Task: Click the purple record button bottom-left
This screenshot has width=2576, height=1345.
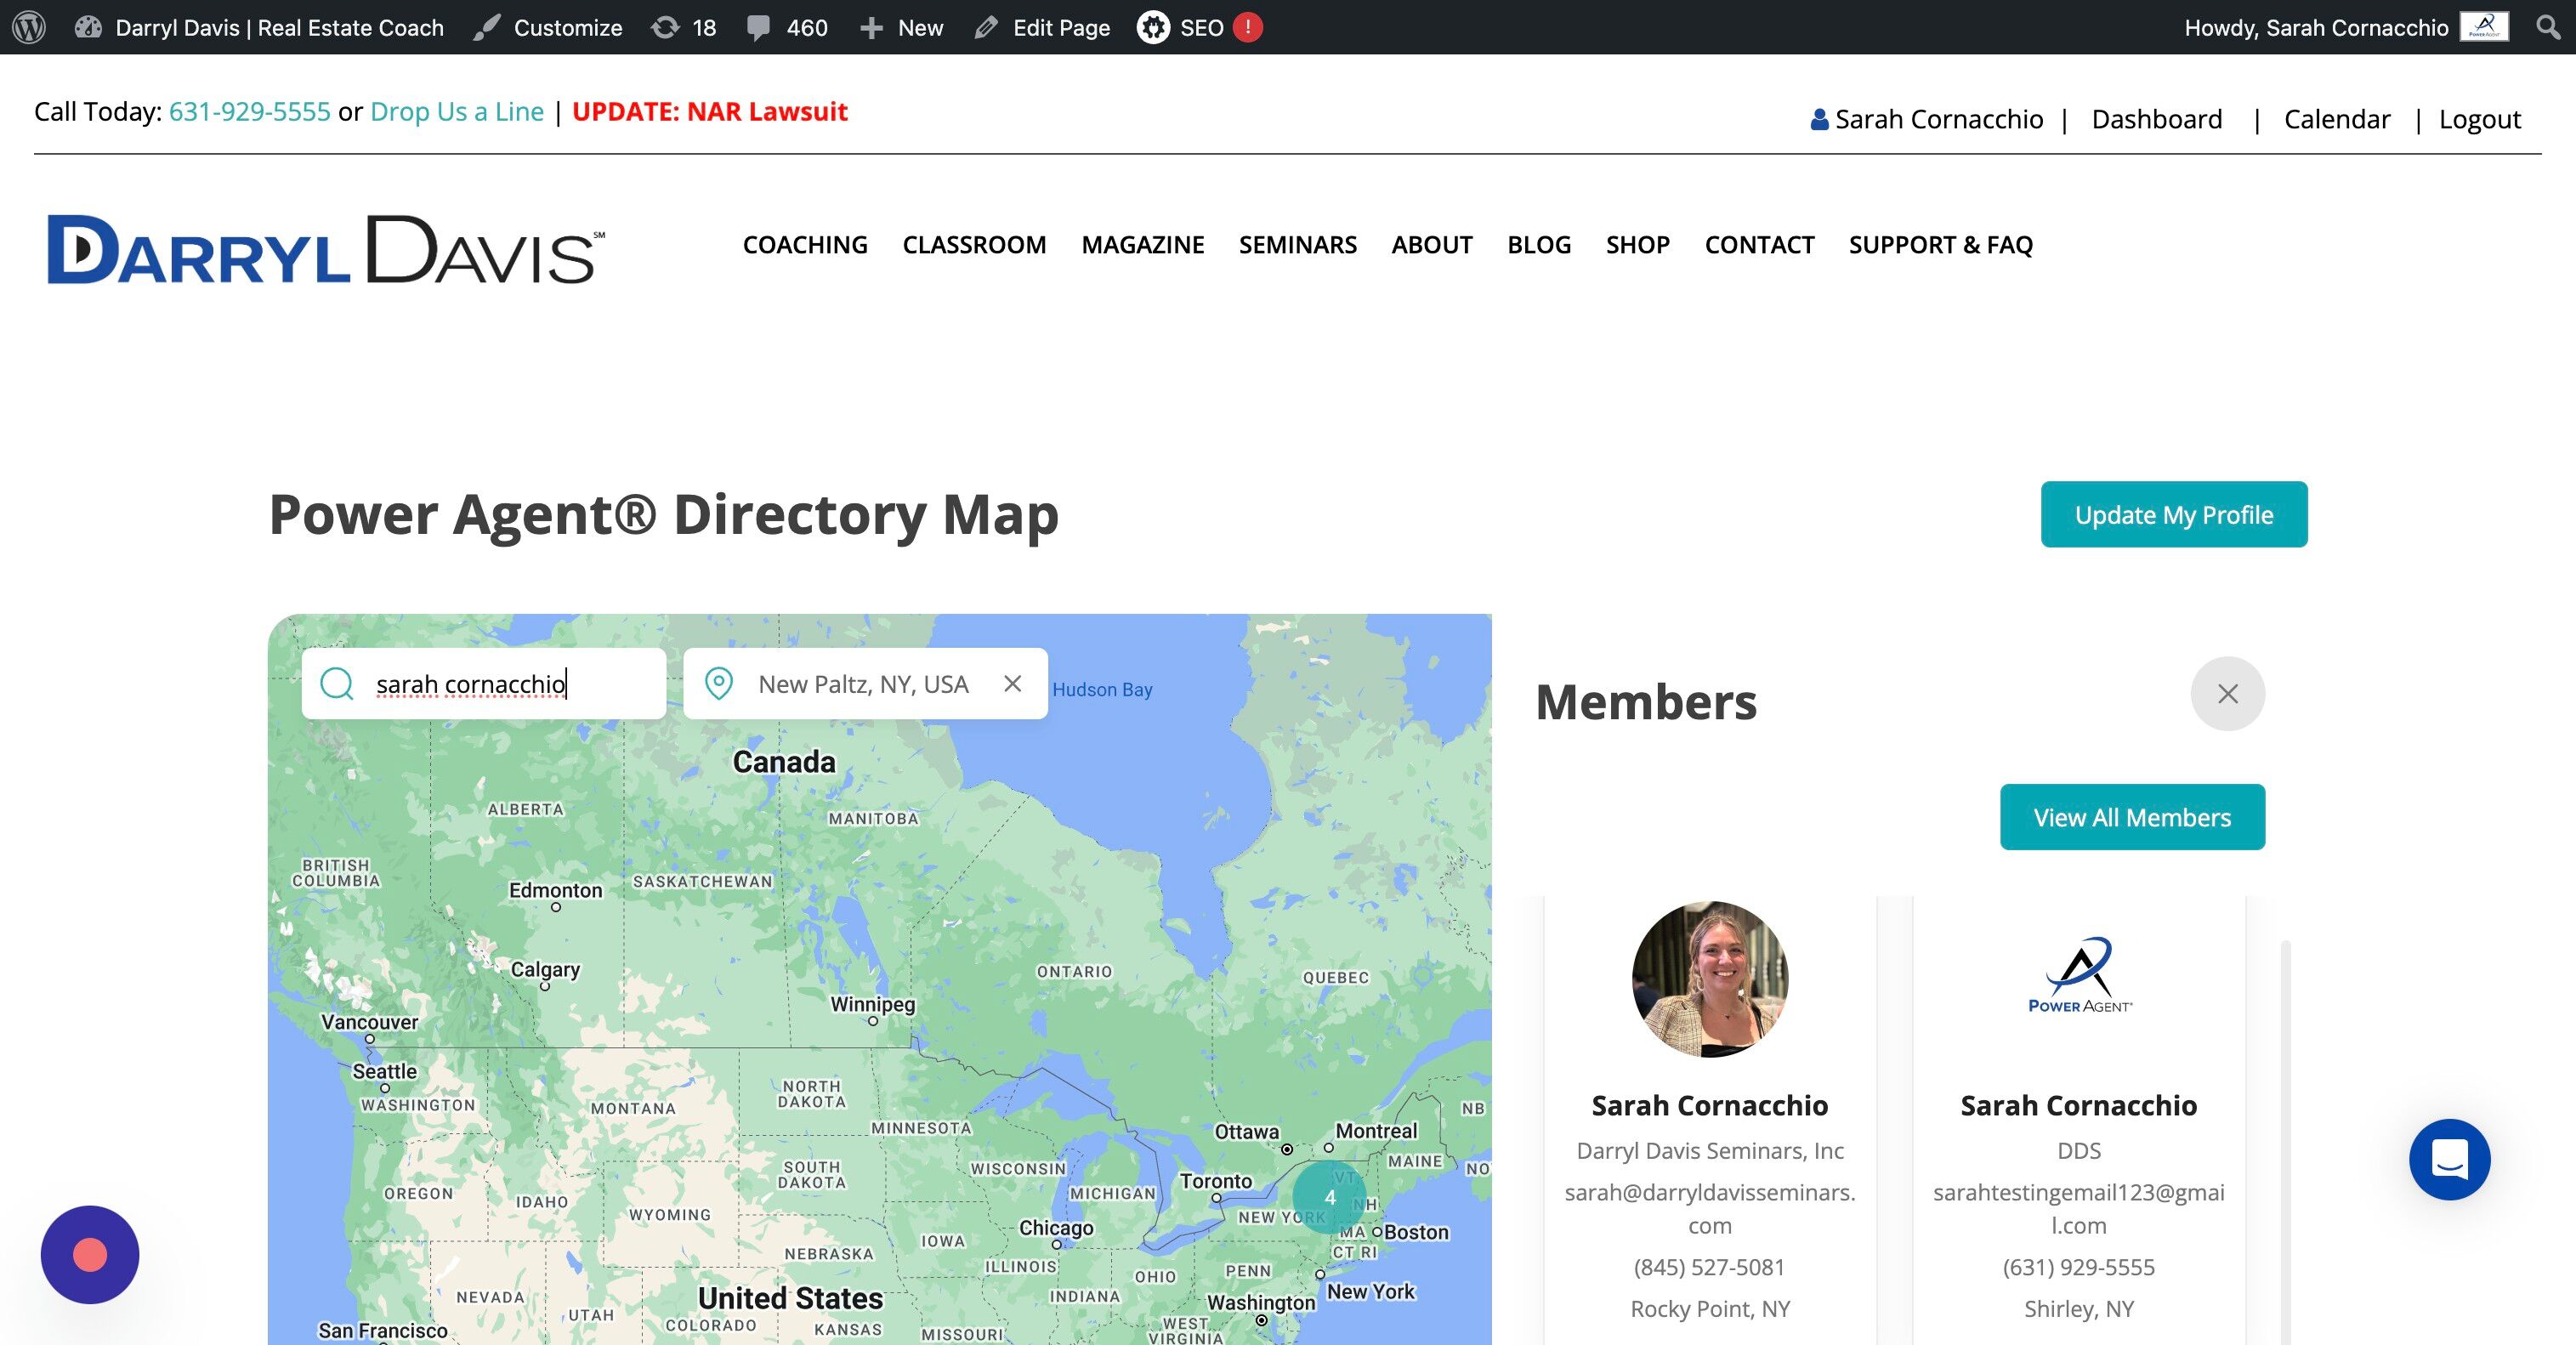Action: point(90,1254)
